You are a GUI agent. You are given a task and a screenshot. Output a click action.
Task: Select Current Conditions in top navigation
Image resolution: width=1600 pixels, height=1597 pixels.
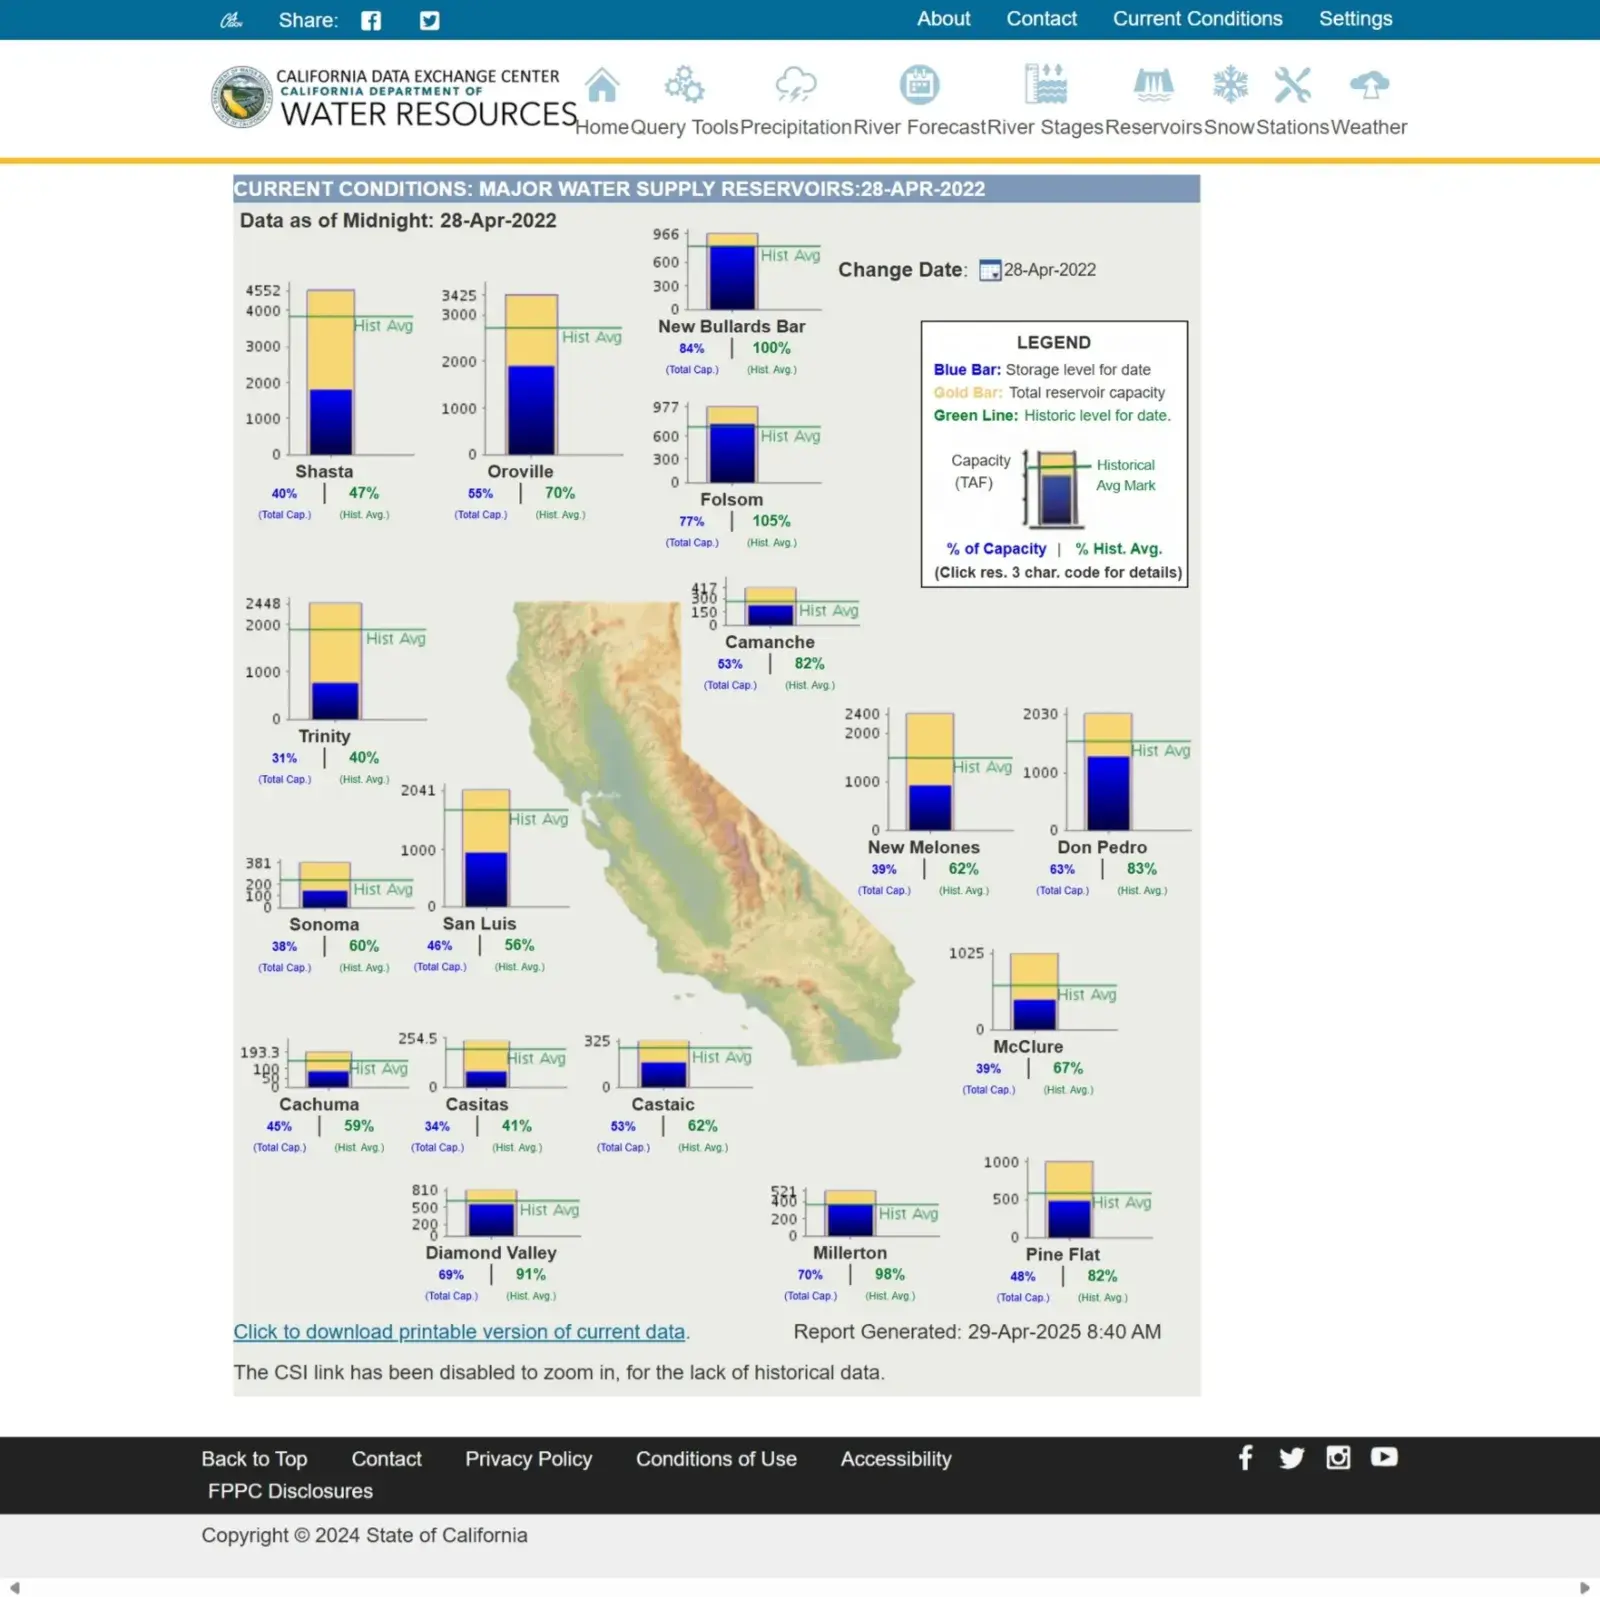[1197, 18]
